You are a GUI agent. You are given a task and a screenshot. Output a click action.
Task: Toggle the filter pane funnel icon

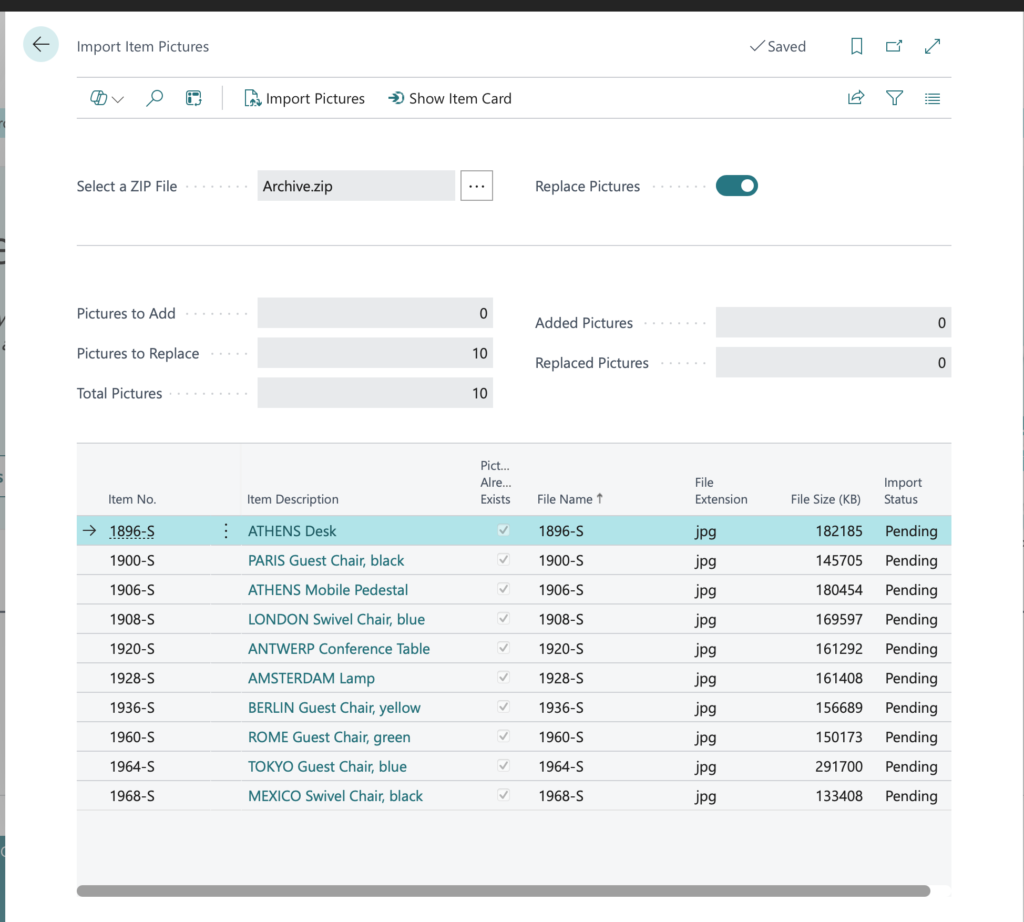[894, 99]
